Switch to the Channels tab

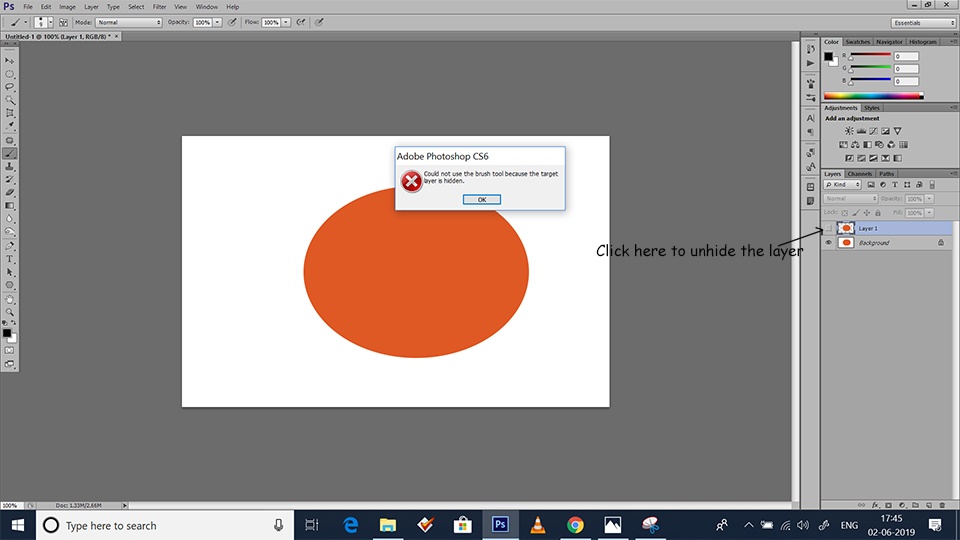859,174
